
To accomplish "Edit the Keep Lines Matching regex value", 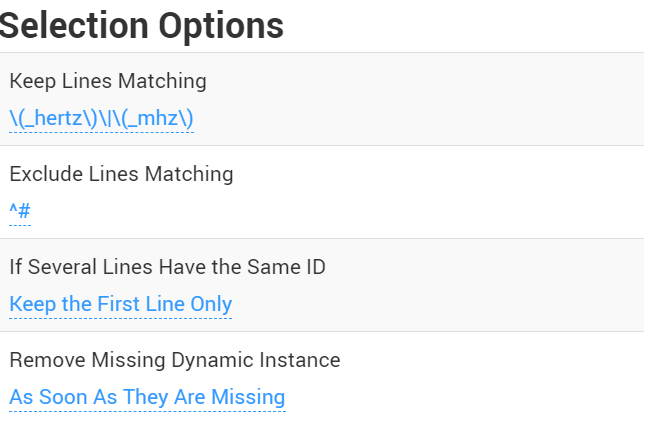I will pyautogui.click(x=101, y=118).
